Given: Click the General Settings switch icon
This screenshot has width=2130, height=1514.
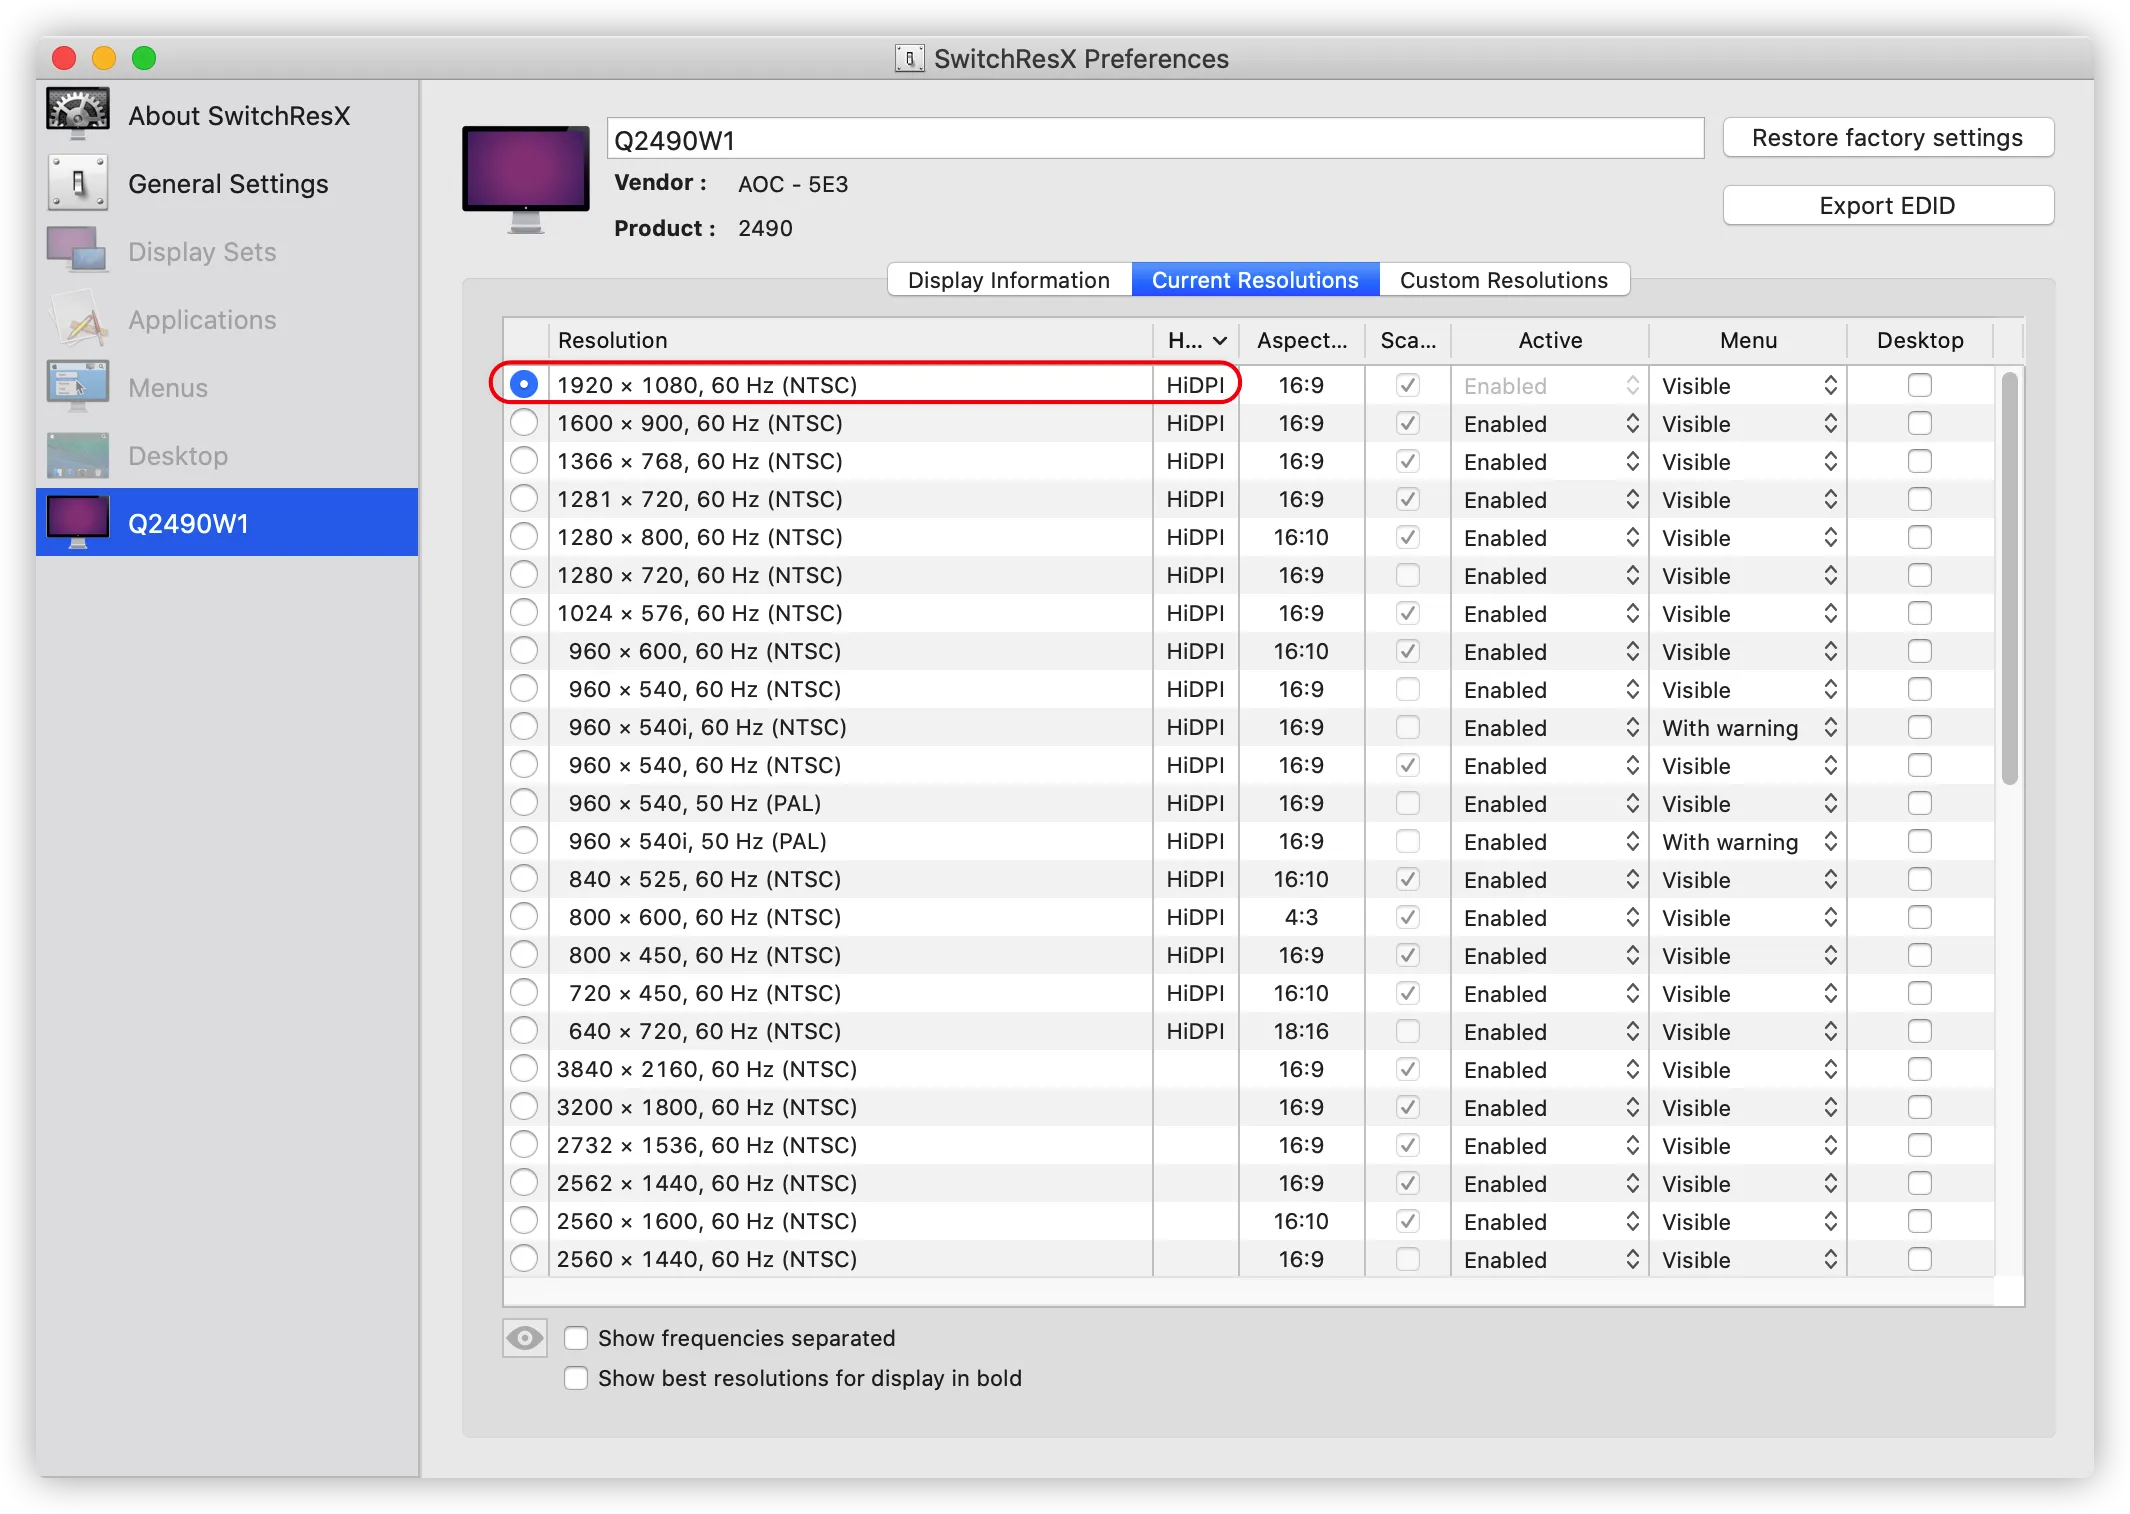Looking at the screenshot, I should [77, 183].
